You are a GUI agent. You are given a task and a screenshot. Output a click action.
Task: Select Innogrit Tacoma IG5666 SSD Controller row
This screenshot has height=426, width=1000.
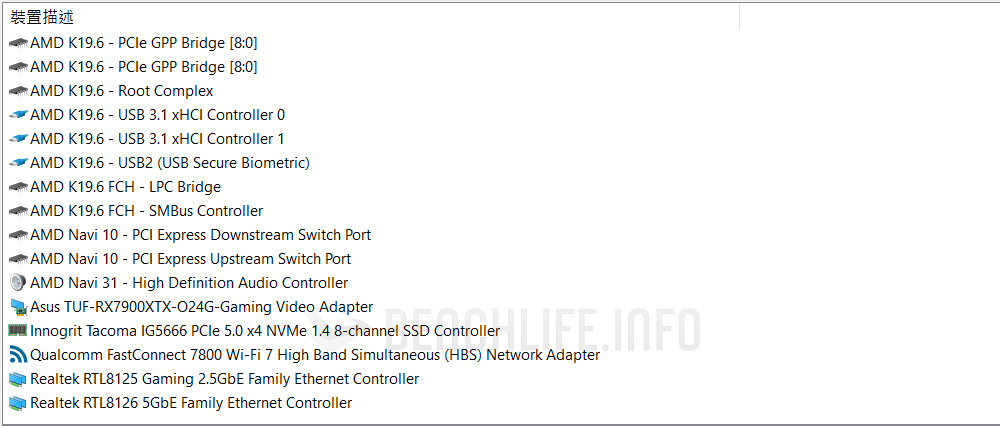[x=265, y=331]
